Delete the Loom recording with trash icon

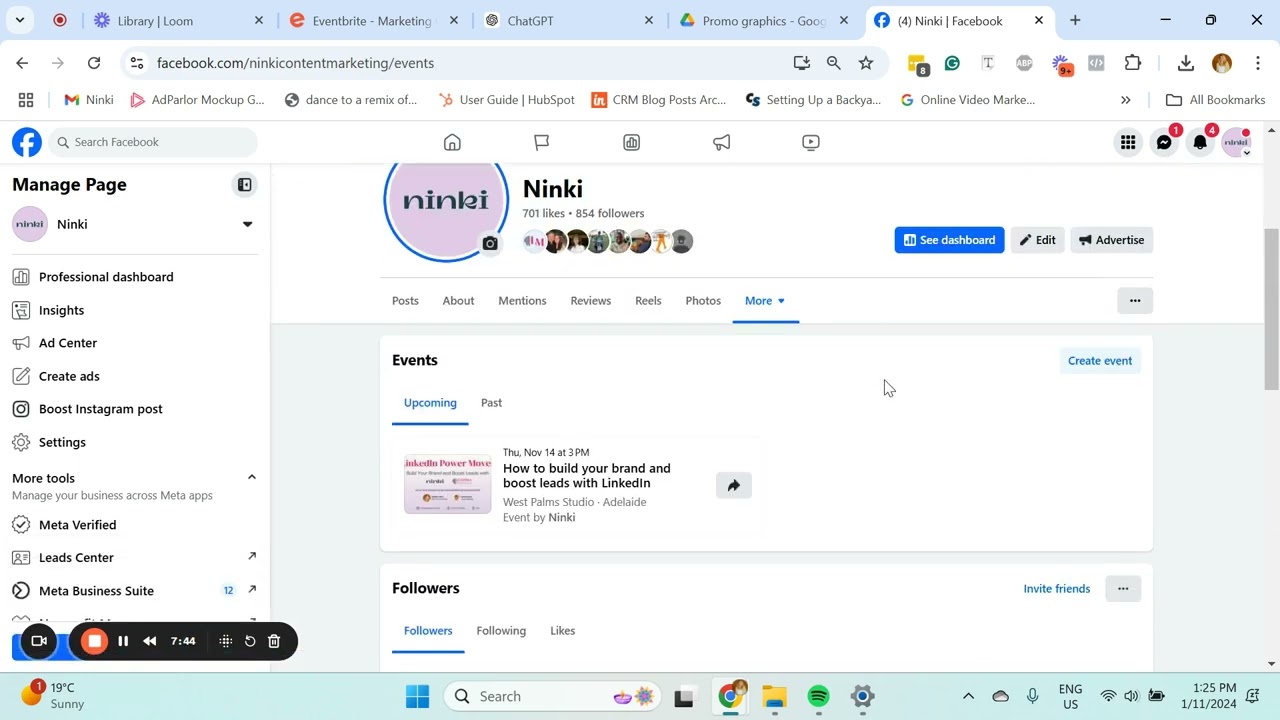coord(274,641)
